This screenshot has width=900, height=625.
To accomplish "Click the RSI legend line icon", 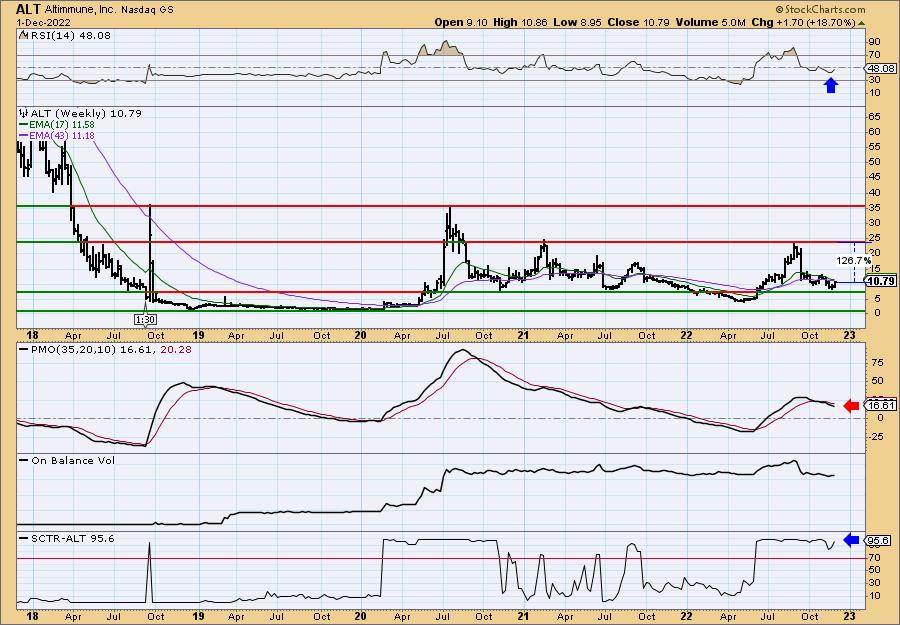I will coord(23,35).
